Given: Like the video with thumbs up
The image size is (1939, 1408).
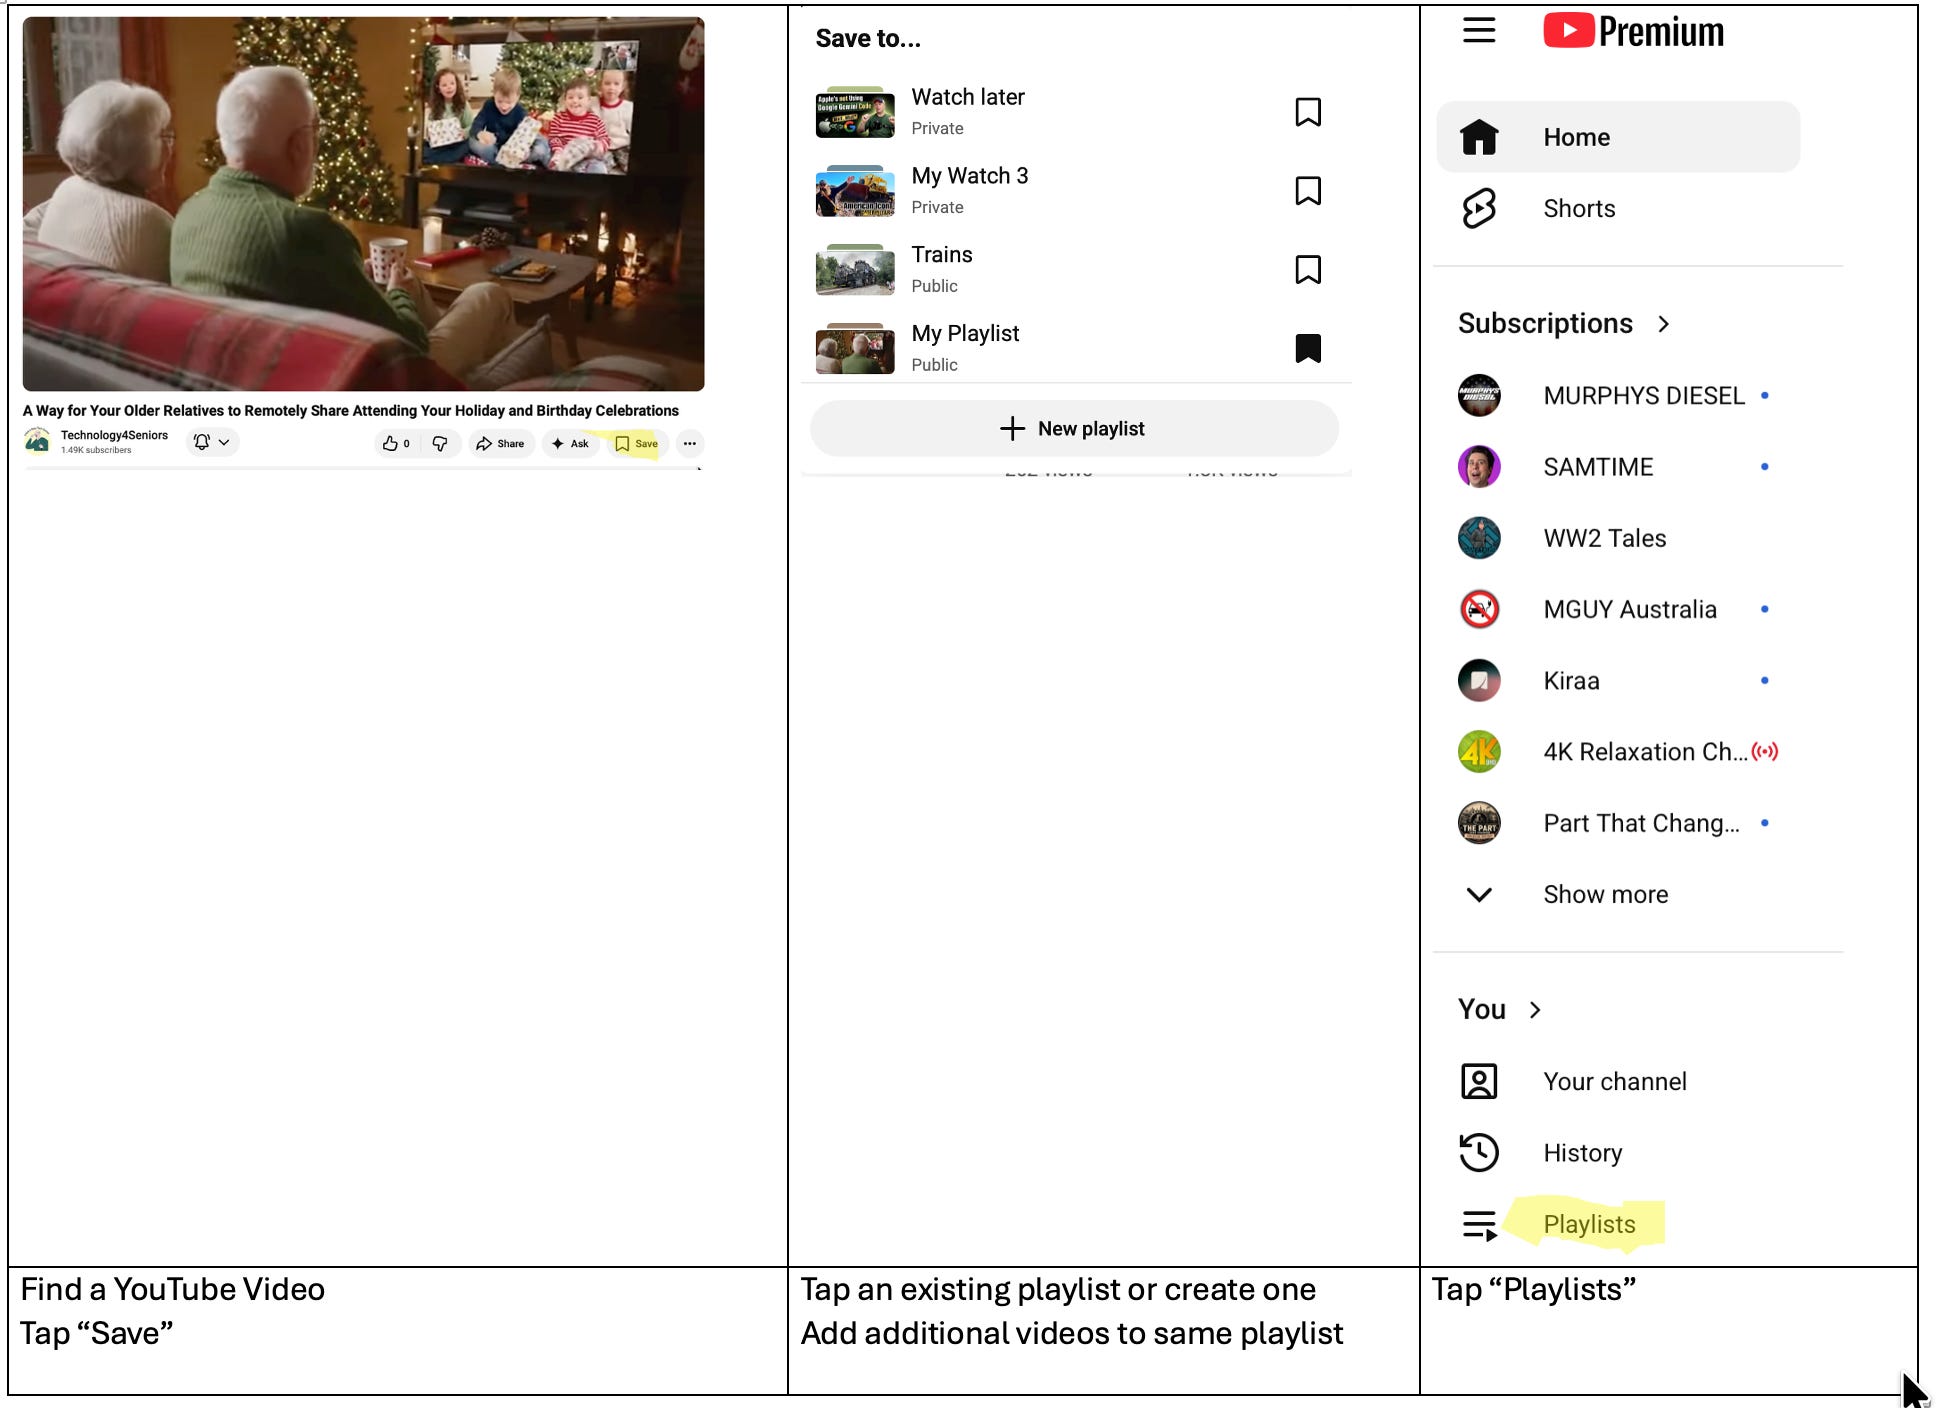Looking at the screenshot, I should point(397,443).
